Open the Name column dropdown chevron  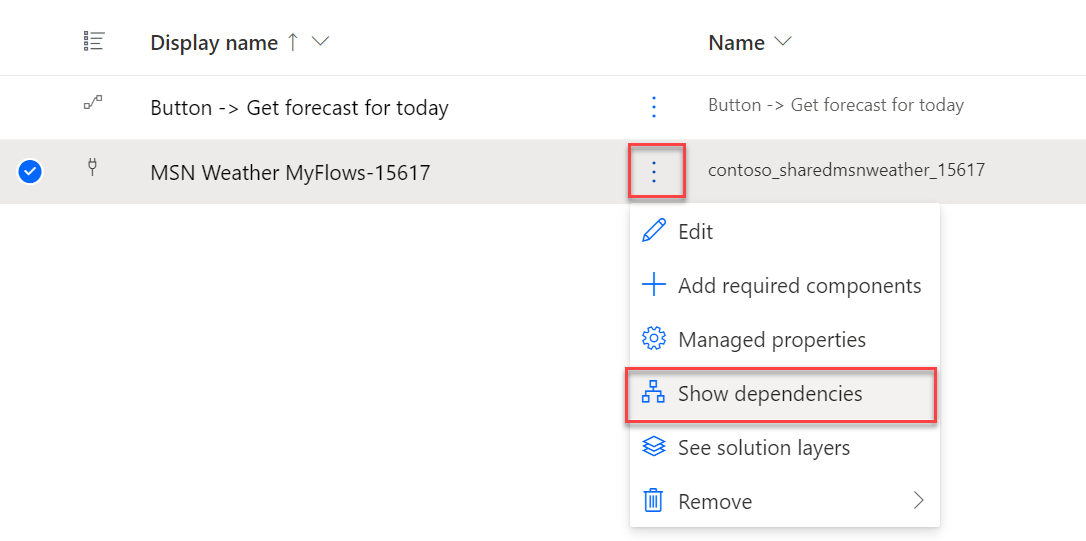tap(783, 42)
